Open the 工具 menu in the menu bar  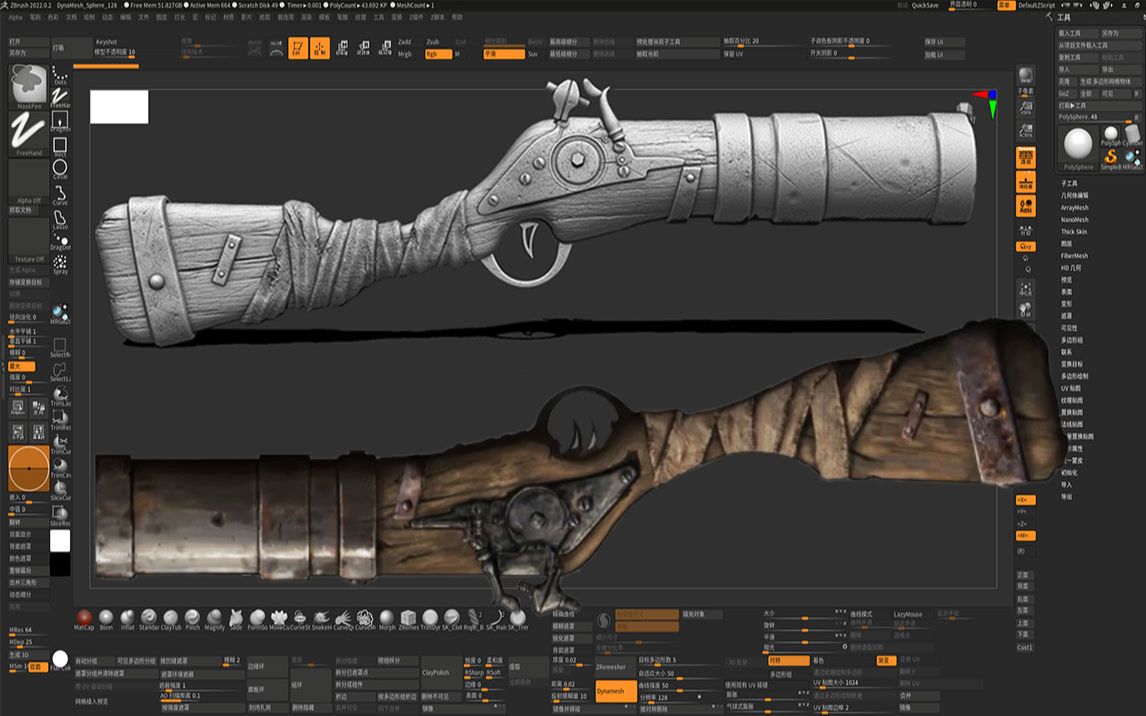point(377,17)
